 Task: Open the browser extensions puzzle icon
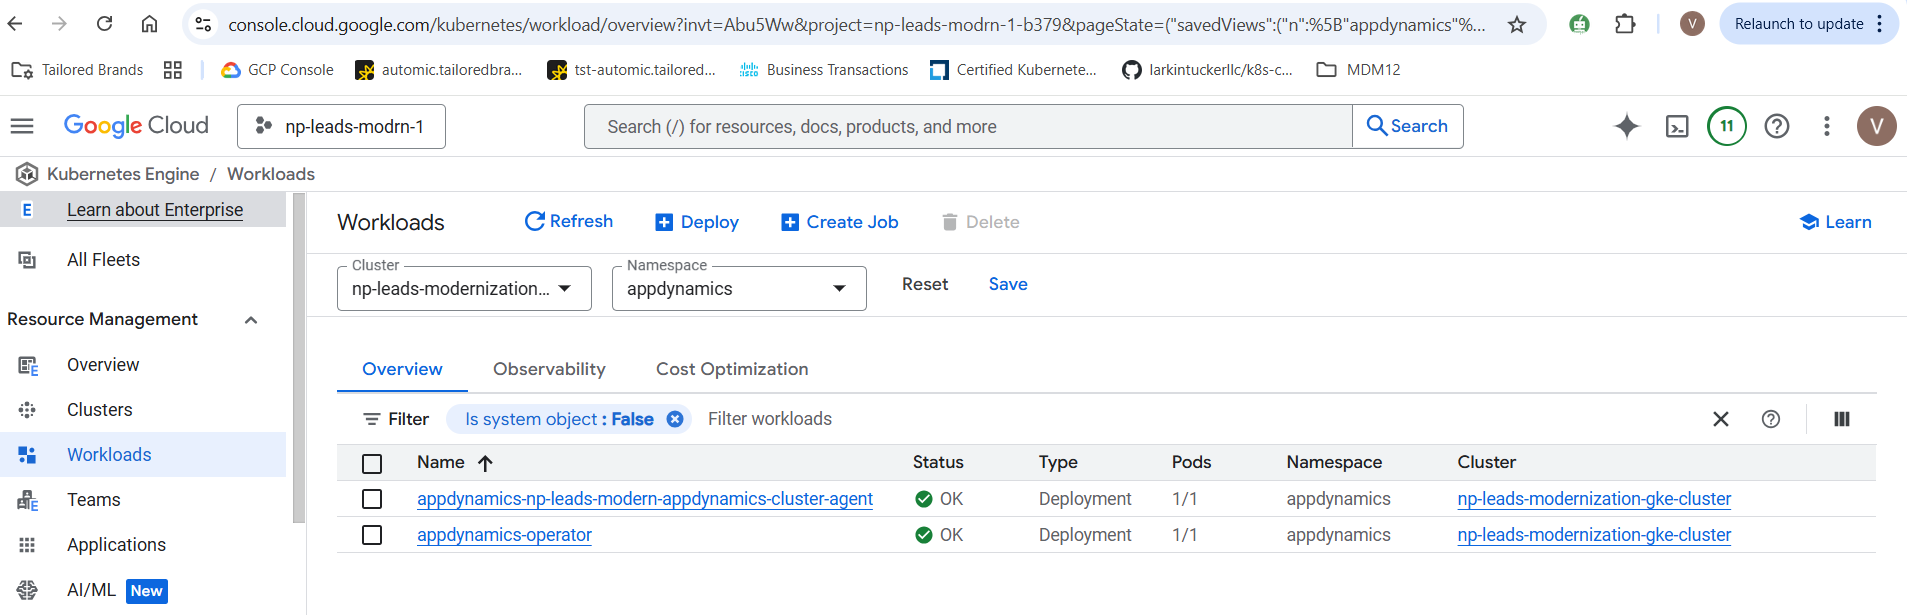(x=1625, y=24)
